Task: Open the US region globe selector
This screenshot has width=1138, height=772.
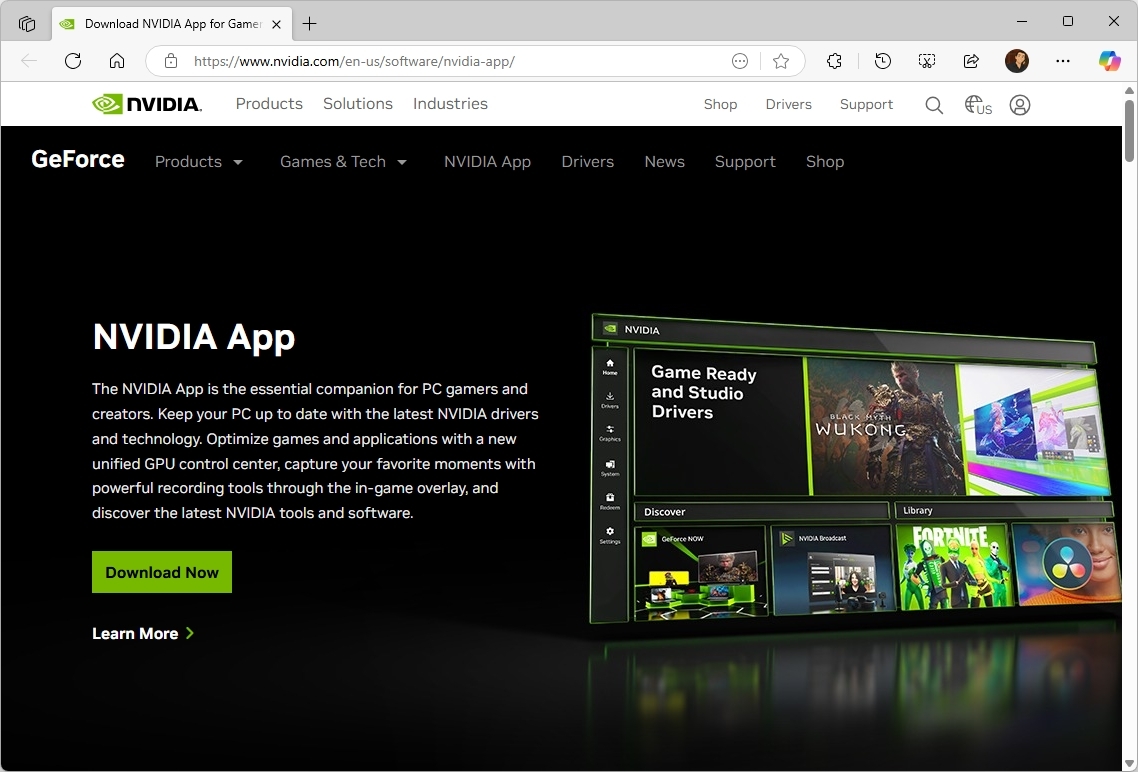Action: coord(978,105)
